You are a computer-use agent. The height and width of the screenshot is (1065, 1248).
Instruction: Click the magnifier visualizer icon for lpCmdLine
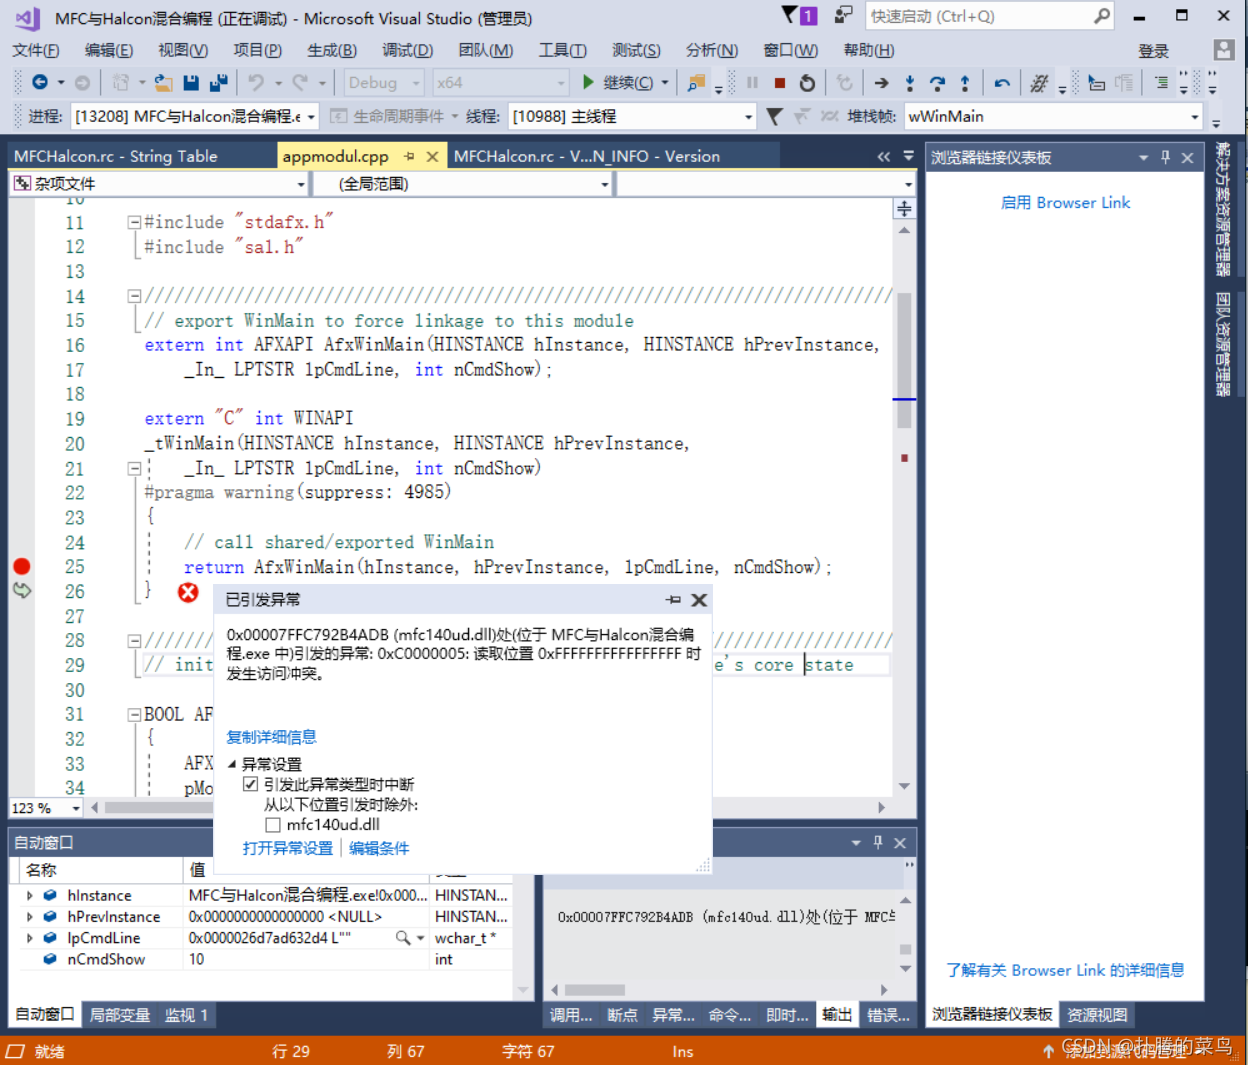(x=402, y=938)
